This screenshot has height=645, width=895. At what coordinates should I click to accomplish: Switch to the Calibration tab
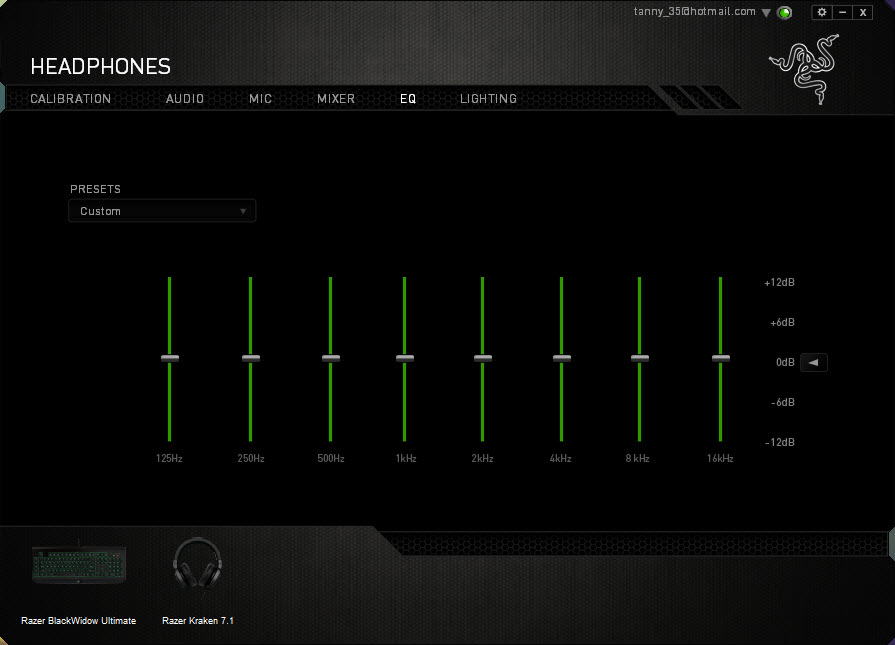pyautogui.click(x=71, y=99)
